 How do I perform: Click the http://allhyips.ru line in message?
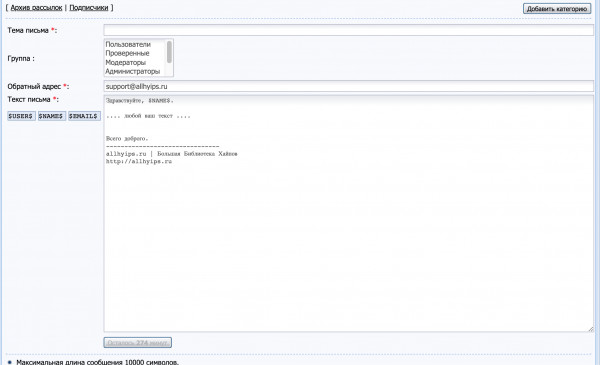pyautogui.click(x=139, y=161)
